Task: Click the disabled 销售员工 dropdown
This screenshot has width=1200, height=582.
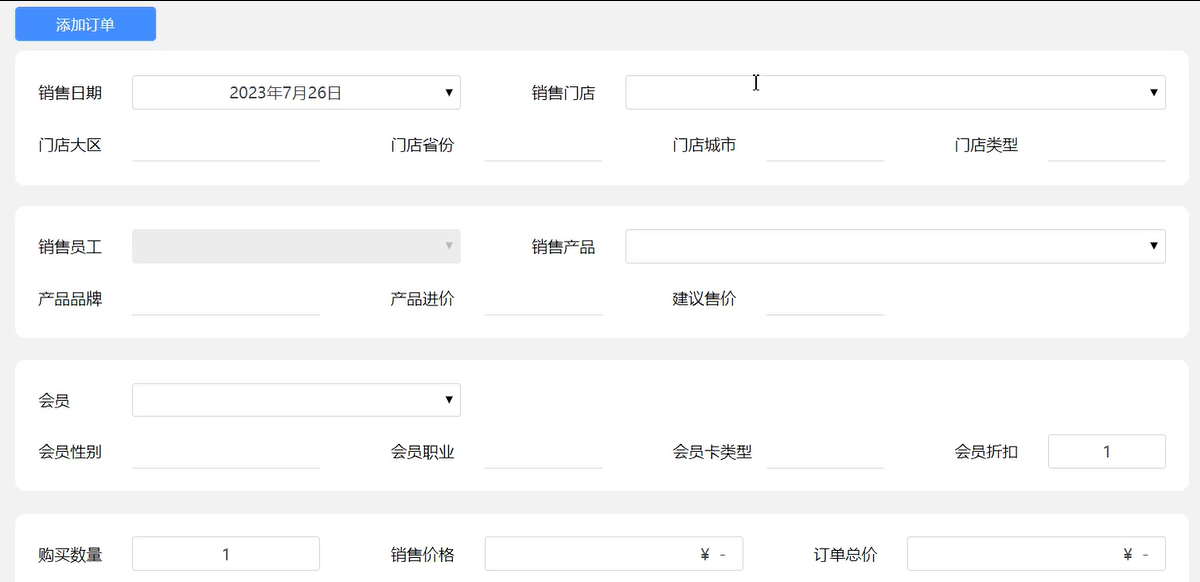Action: [296, 246]
